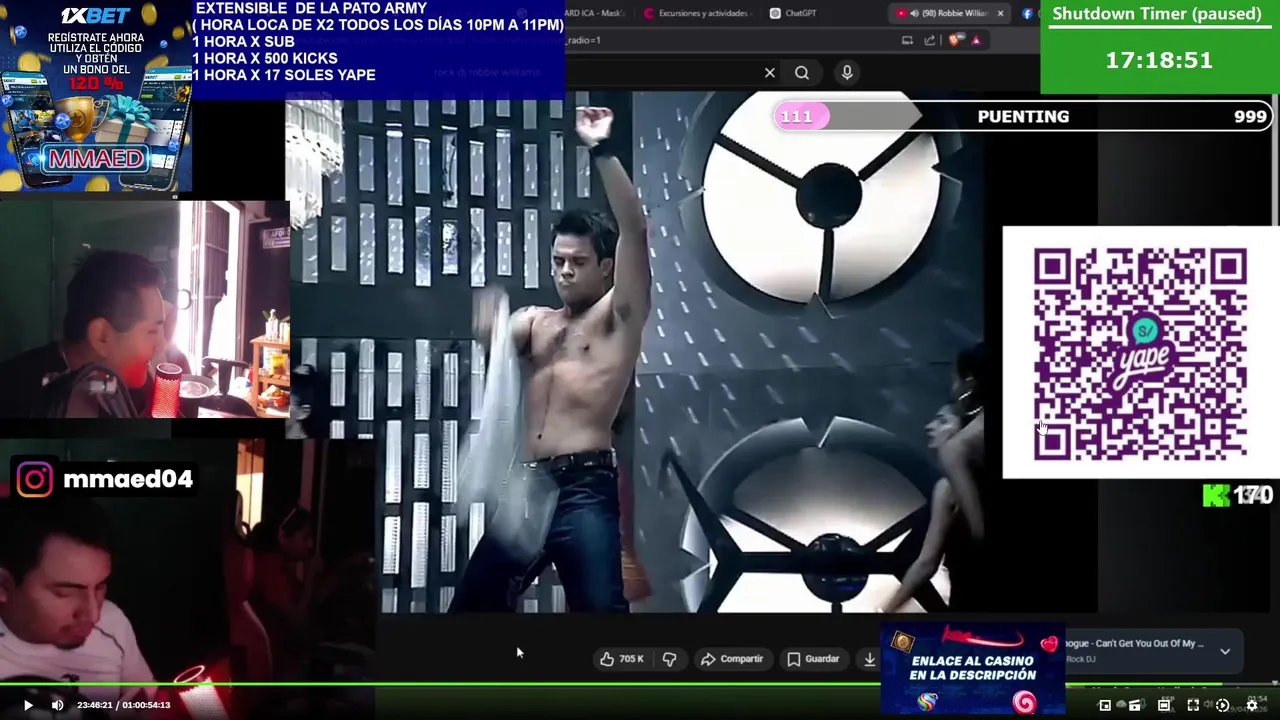Start YouTube voice search with microphone
Screen dimensions: 1280x720
(x=847, y=73)
